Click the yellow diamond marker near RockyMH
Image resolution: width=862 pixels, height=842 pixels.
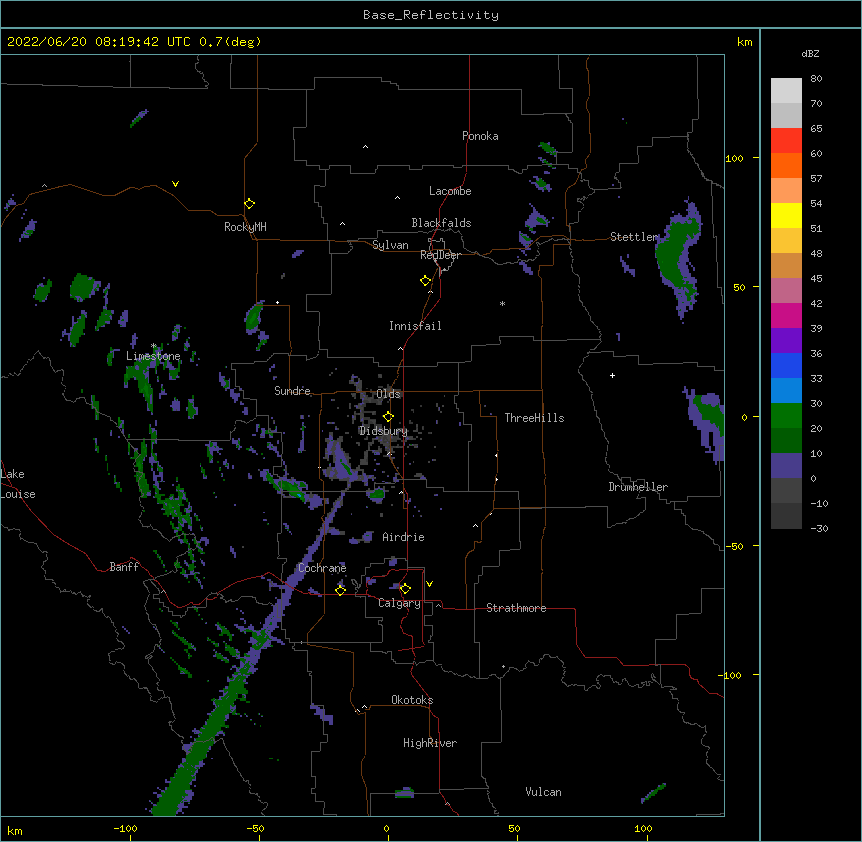pyautogui.click(x=249, y=204)
